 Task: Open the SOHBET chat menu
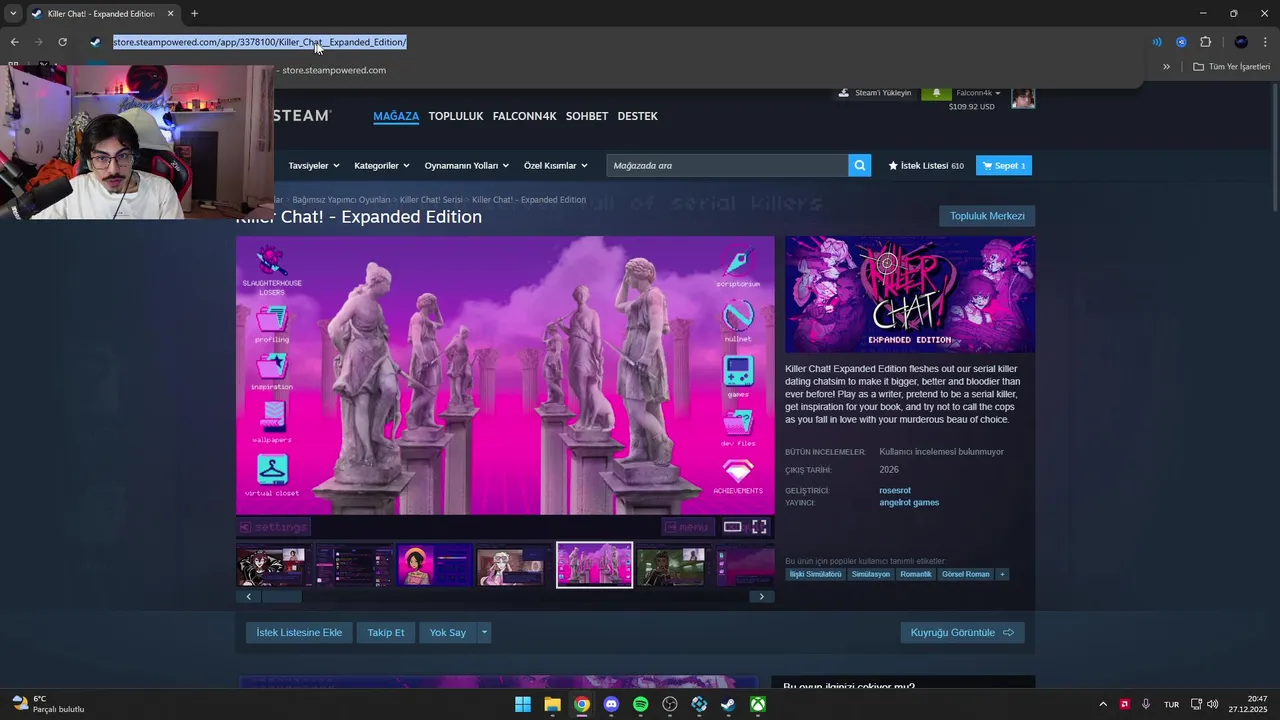(x=587, y=116)
